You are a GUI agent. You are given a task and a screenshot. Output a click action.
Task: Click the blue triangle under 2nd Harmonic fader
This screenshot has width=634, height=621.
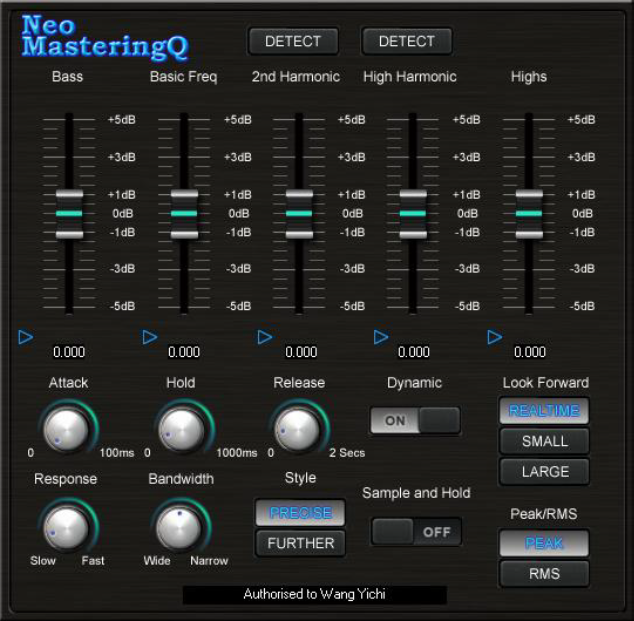265,337
